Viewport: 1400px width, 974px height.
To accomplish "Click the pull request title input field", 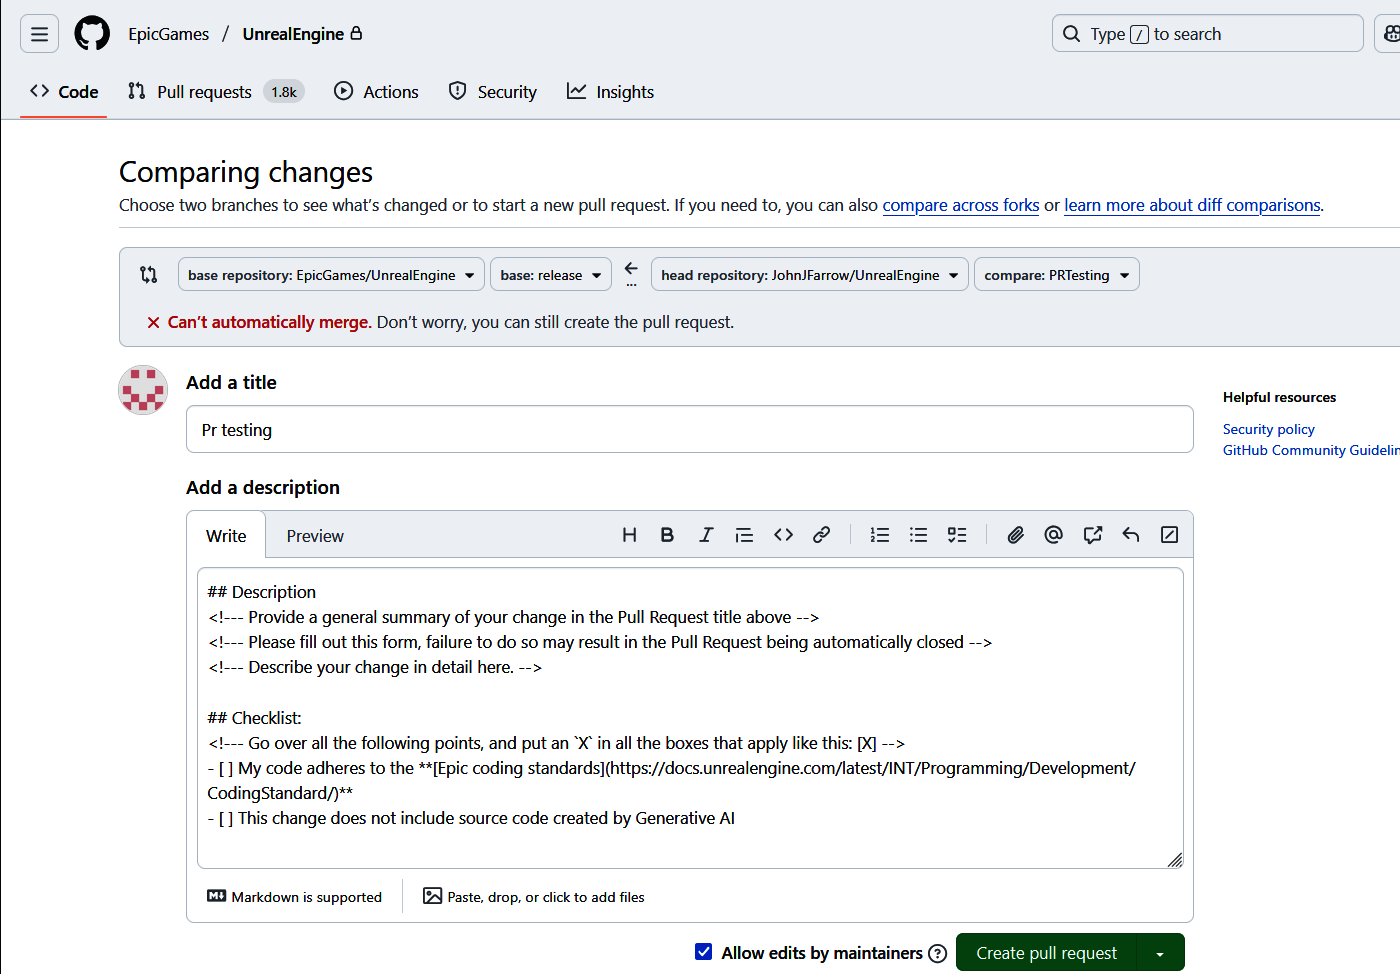I will tap(689, 430).
